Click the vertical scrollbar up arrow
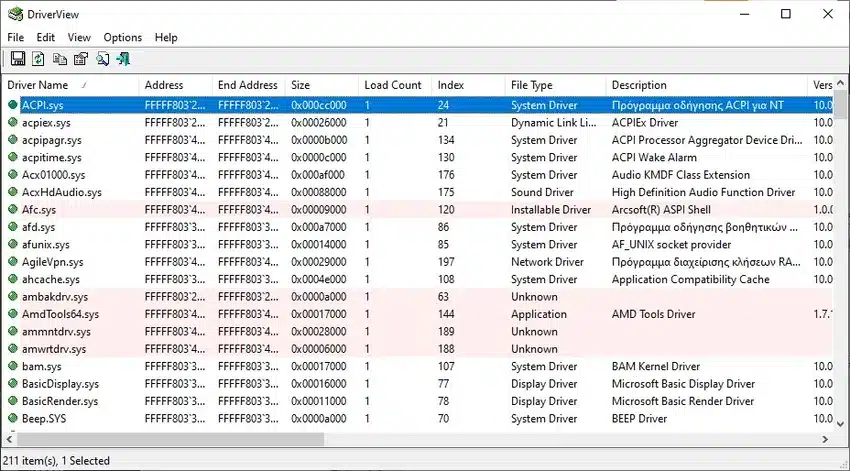The width and height of the screenshot is (850, 471). click(840, 83)
